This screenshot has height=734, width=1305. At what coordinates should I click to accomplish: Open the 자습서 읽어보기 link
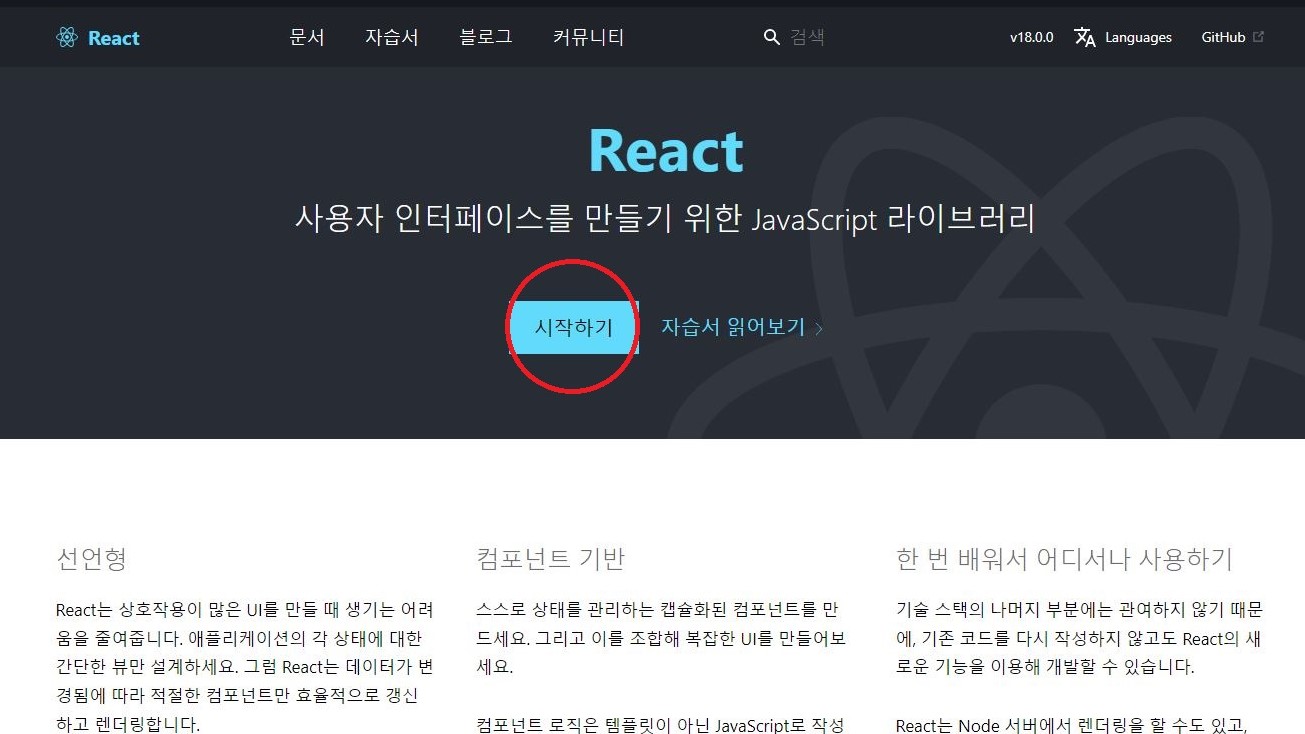pos(742,328)
